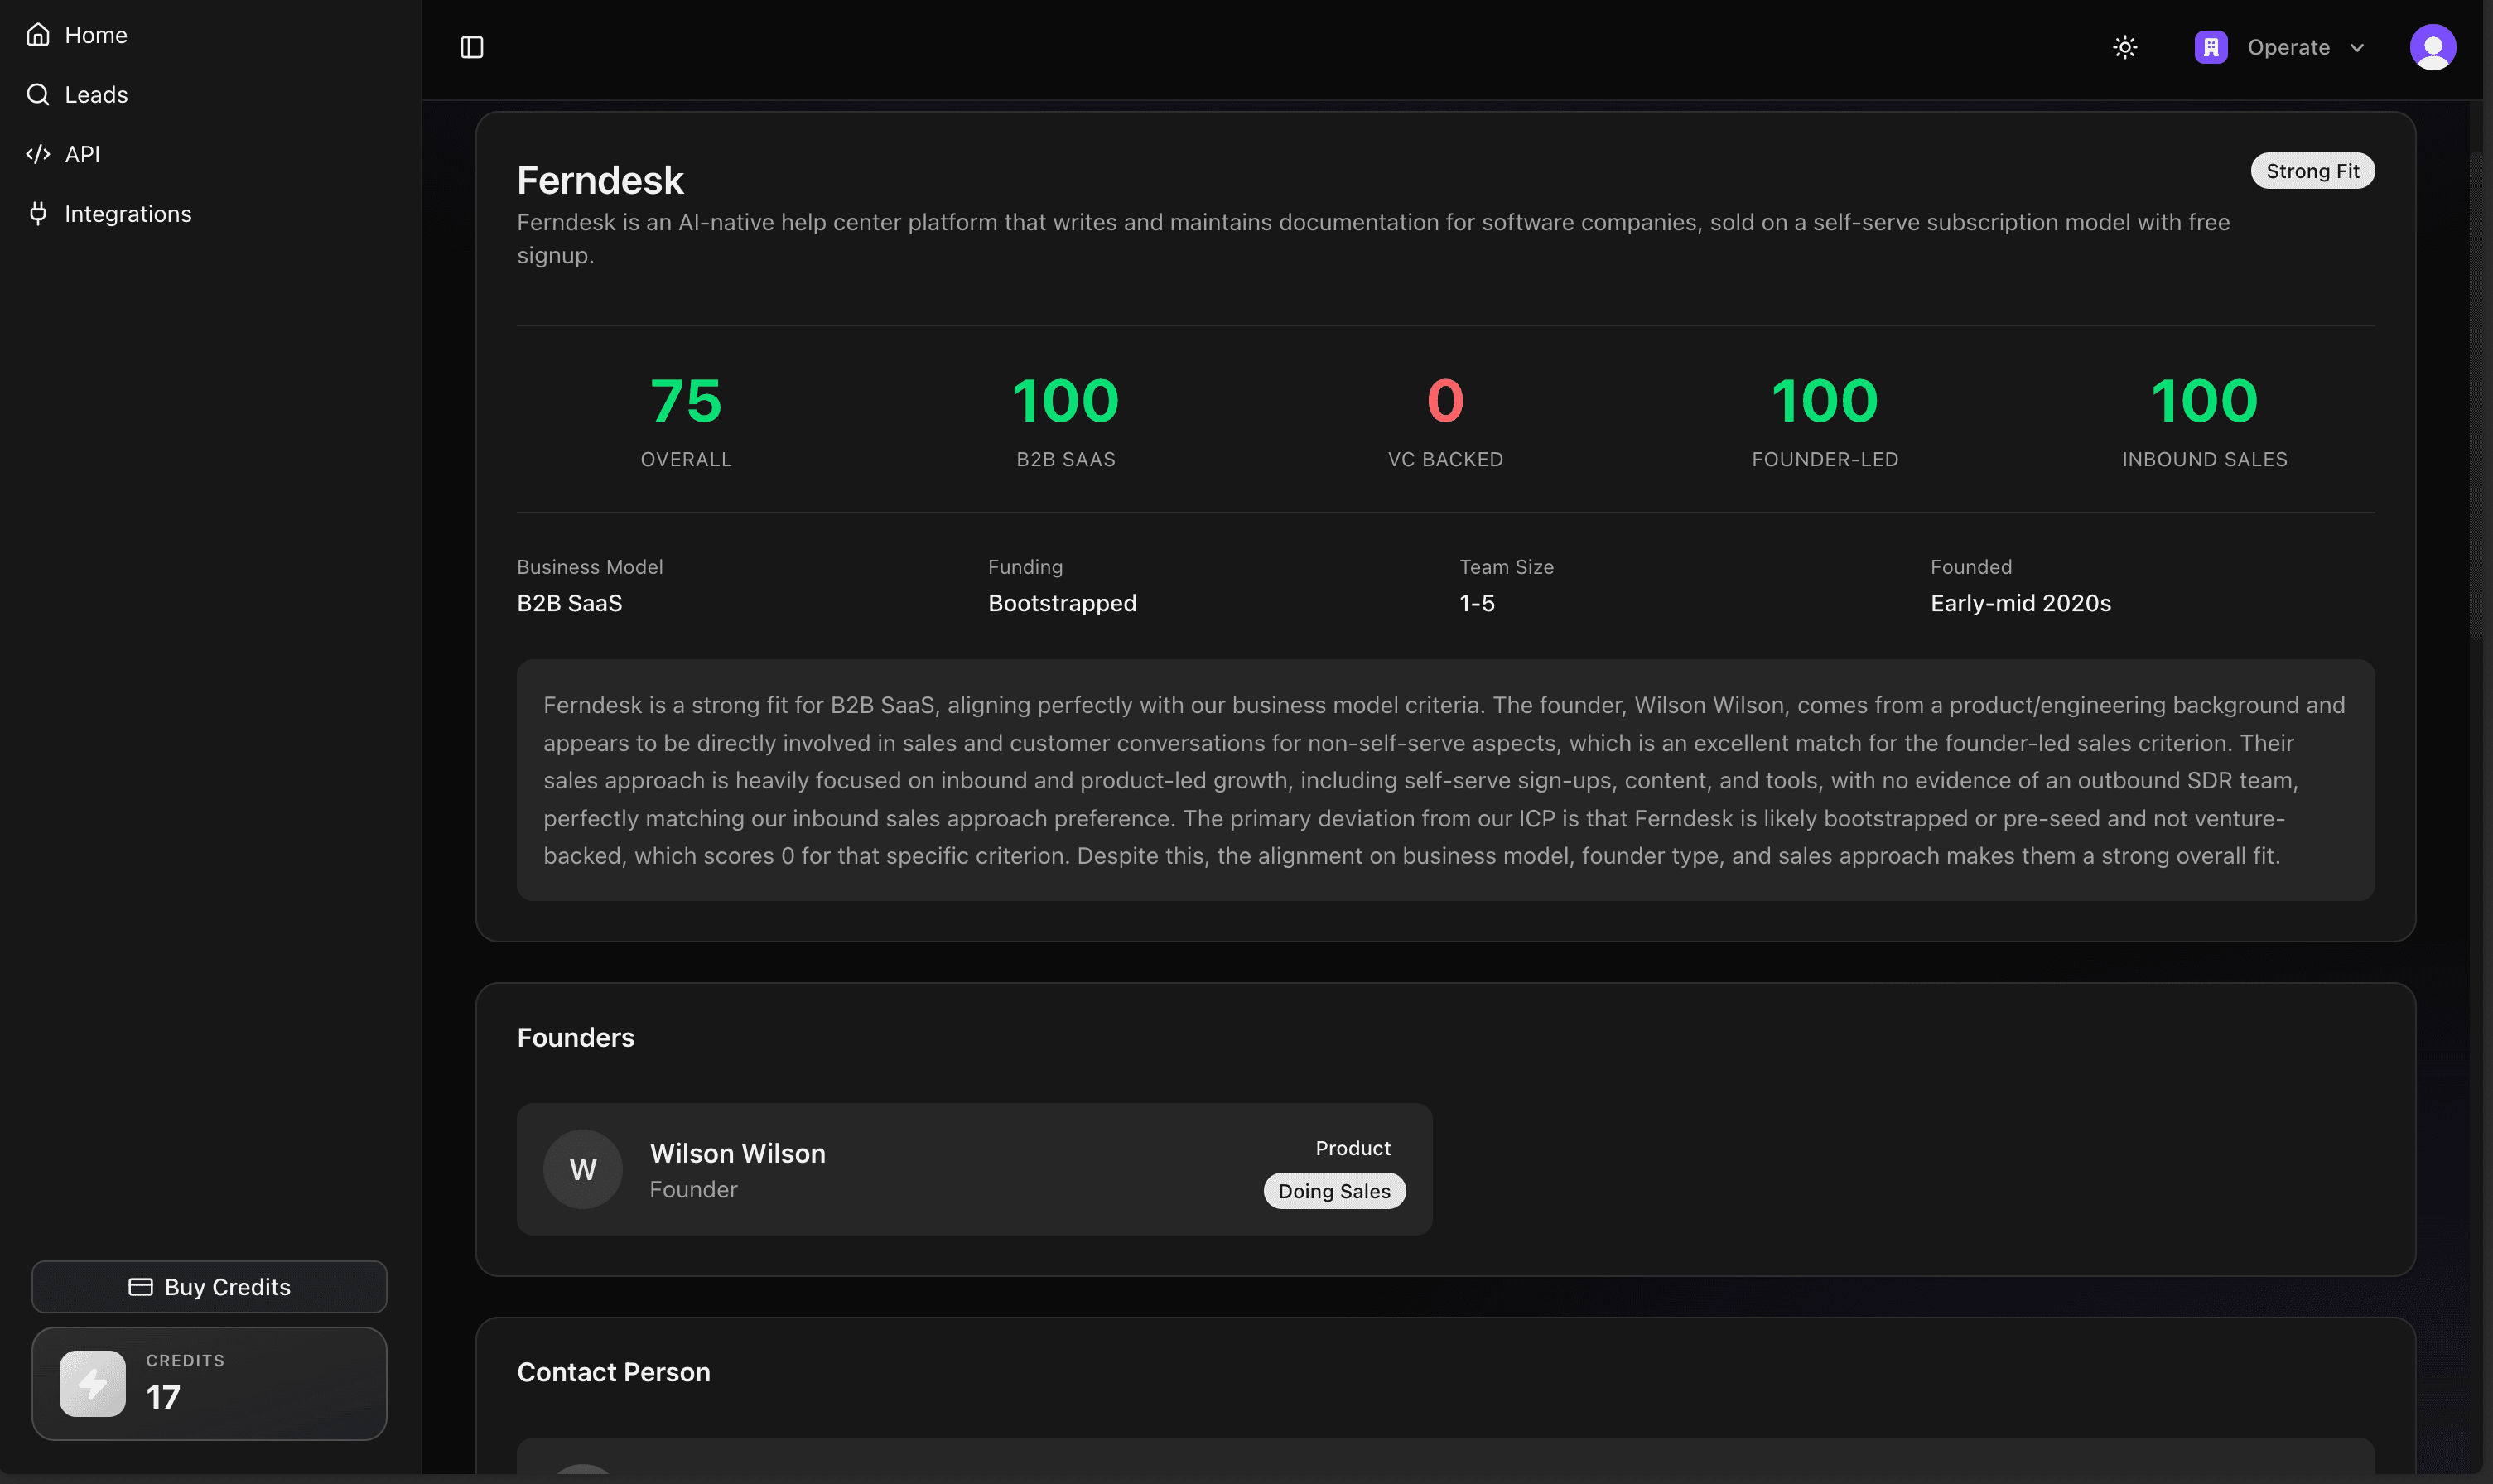Click the Ferndesk company name
This screenshot has width=2493, height=1484.
pyautogui.click(x=599, y=180)
